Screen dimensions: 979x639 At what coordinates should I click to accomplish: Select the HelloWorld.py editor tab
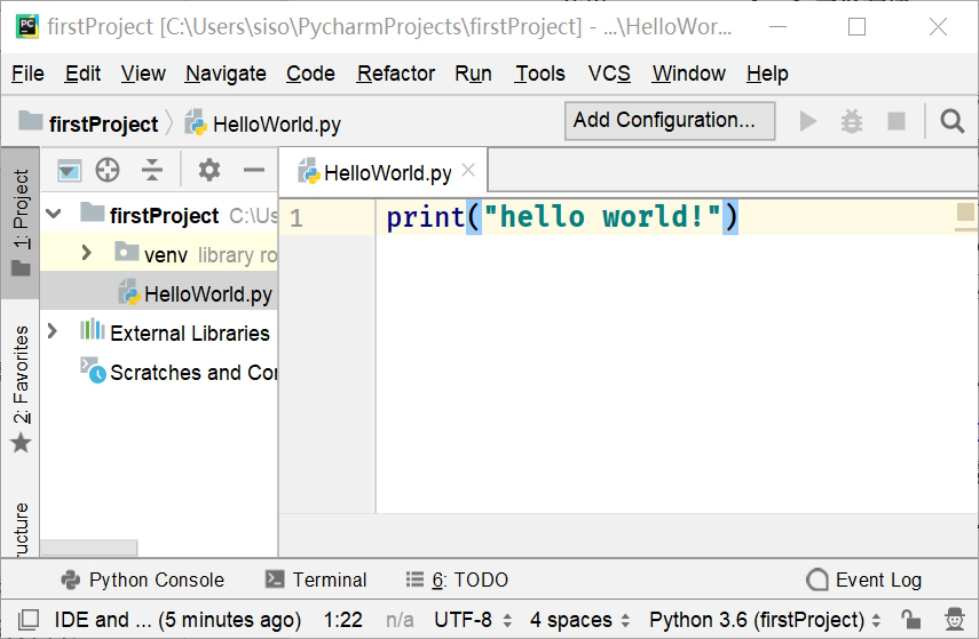pos(382,172)
